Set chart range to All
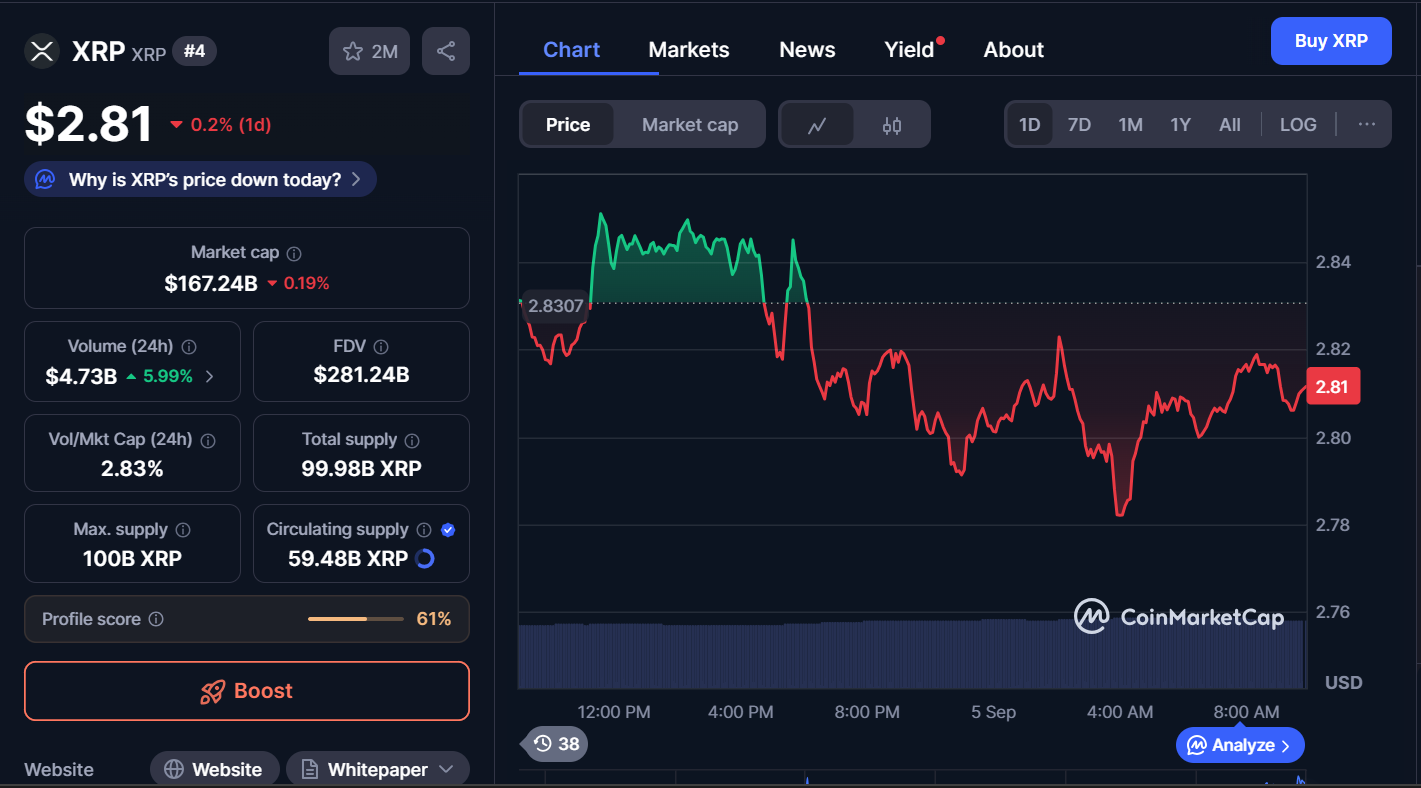Image resolution: width=1421 pixels, height=788 pixels. click(1230, 125)
